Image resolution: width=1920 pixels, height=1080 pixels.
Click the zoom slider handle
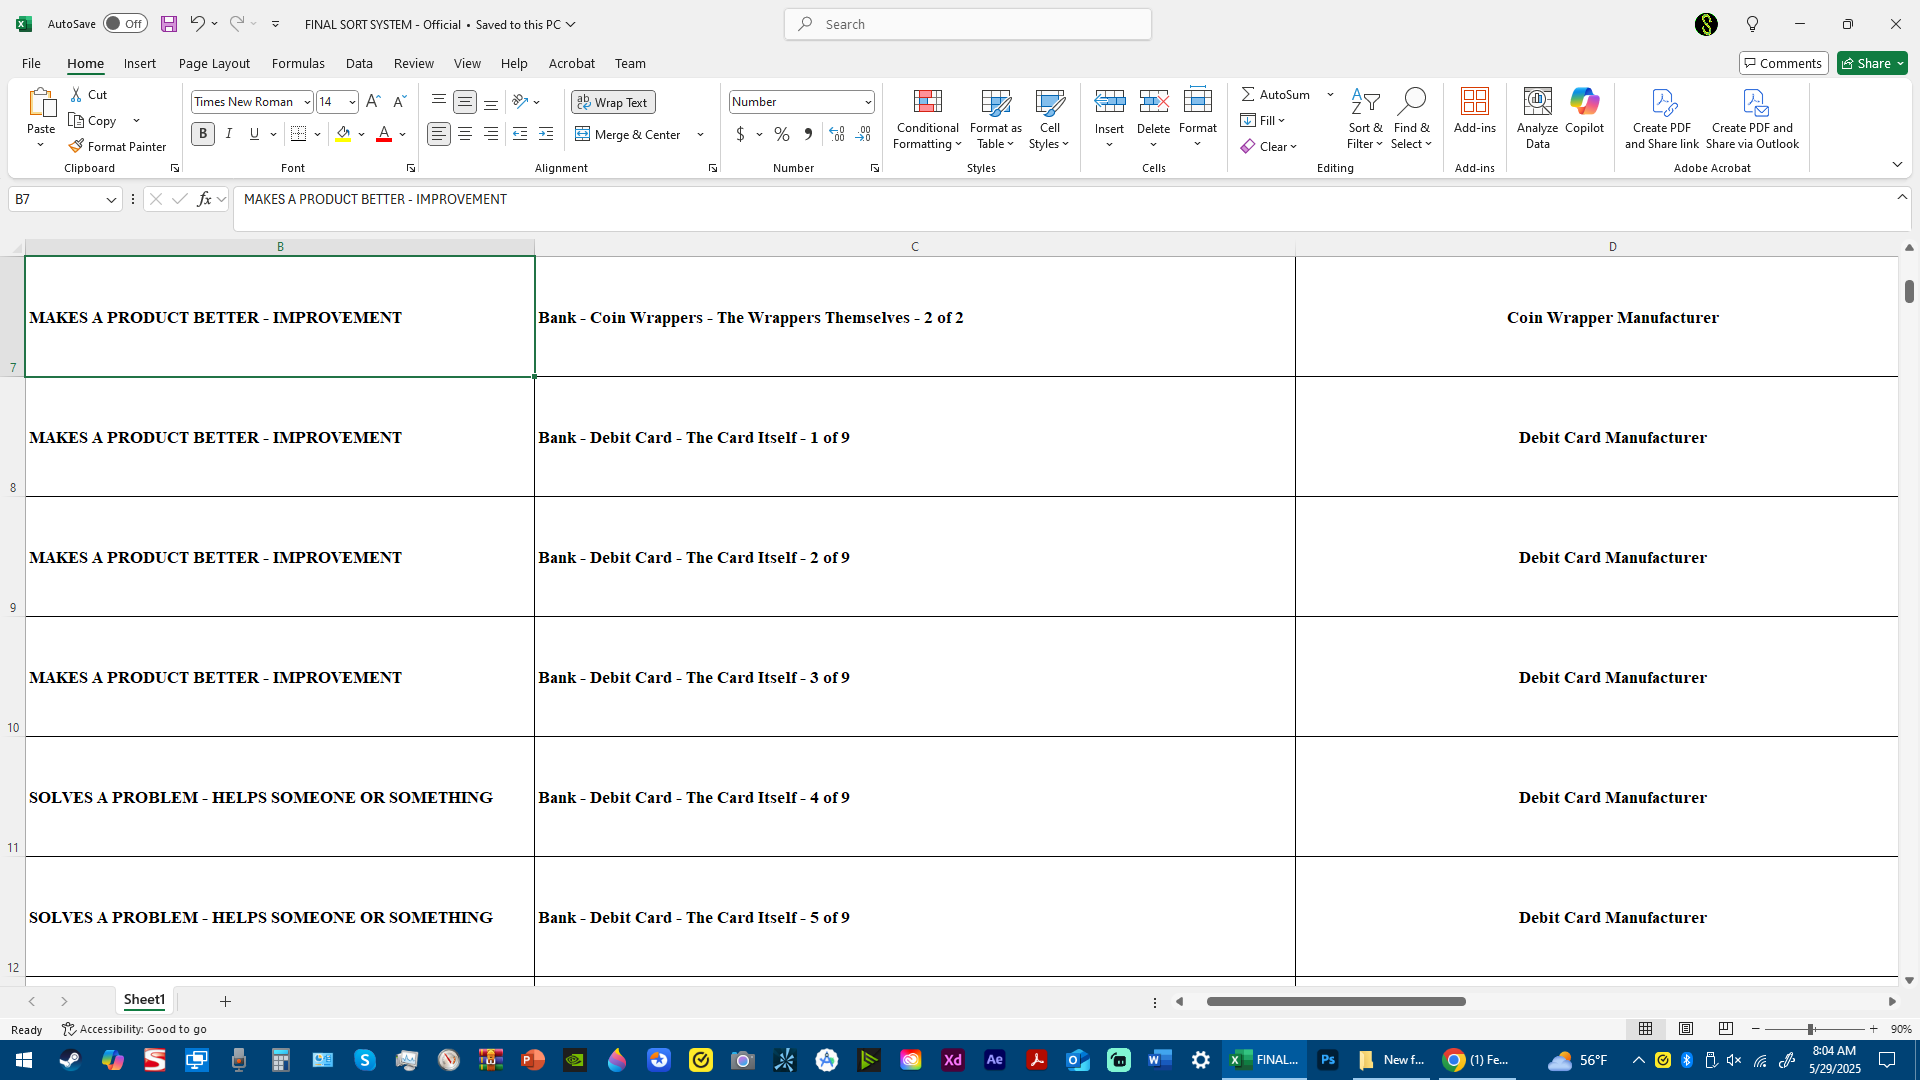[x=1810, y=1029]
